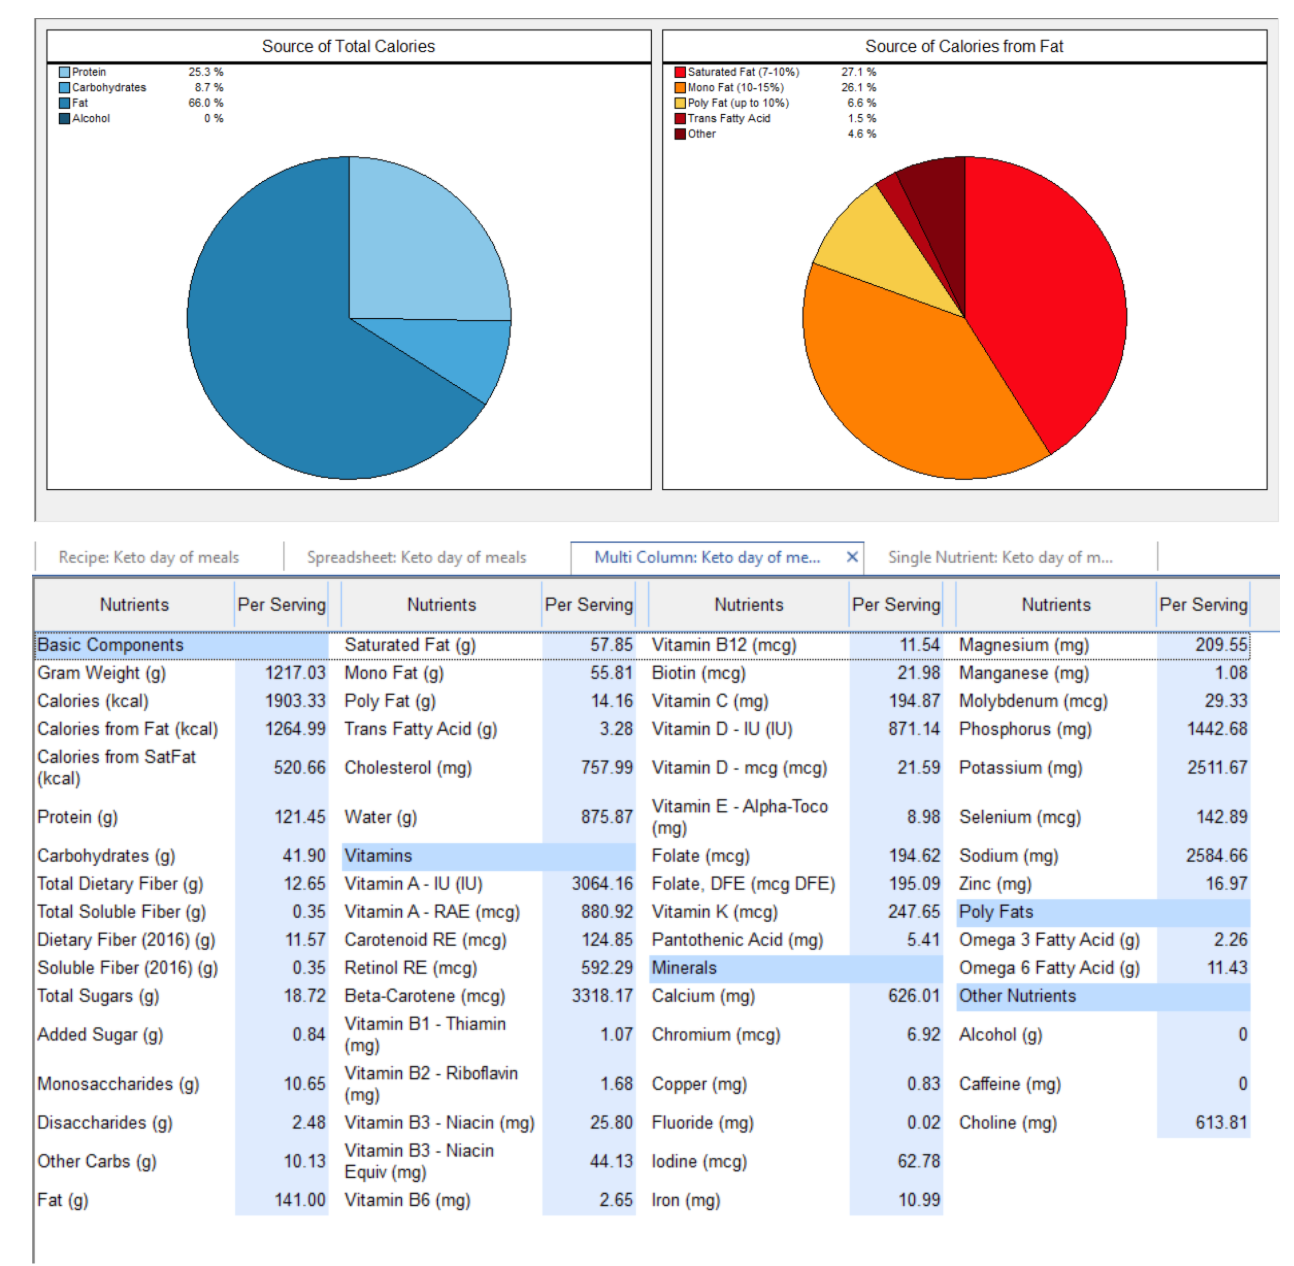Open the Spreadsheet: Keto day of meals tab
This screenshot has width=1294, height=1266.
[416, 557]
